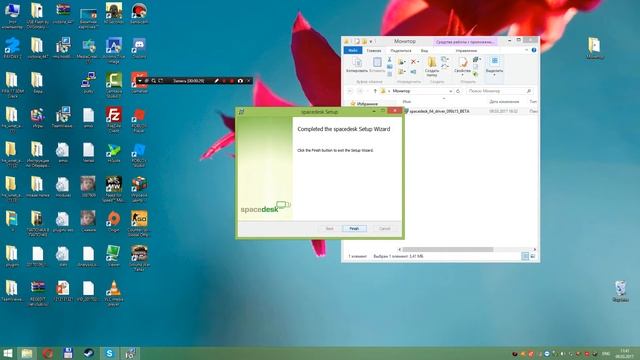
Task: Click the red X Delete icon in ribbon
Action: [413, 62]
